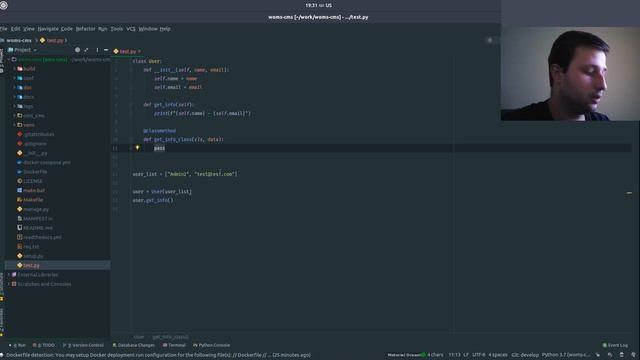The width and height of the screenshot is (640, 360).
Task: Open the VCS menu
Action: point(131,29)
